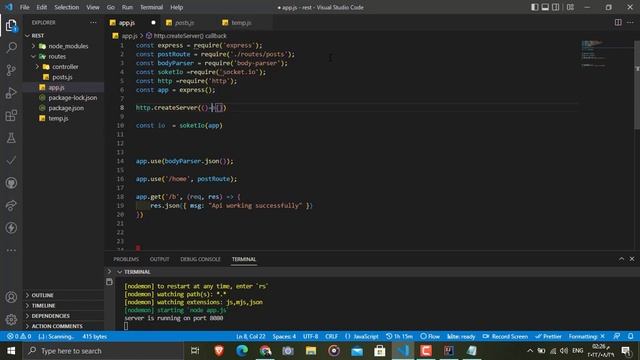Expand the controller folder
This screenshot has width=640, height=360.
click(63, 67)
